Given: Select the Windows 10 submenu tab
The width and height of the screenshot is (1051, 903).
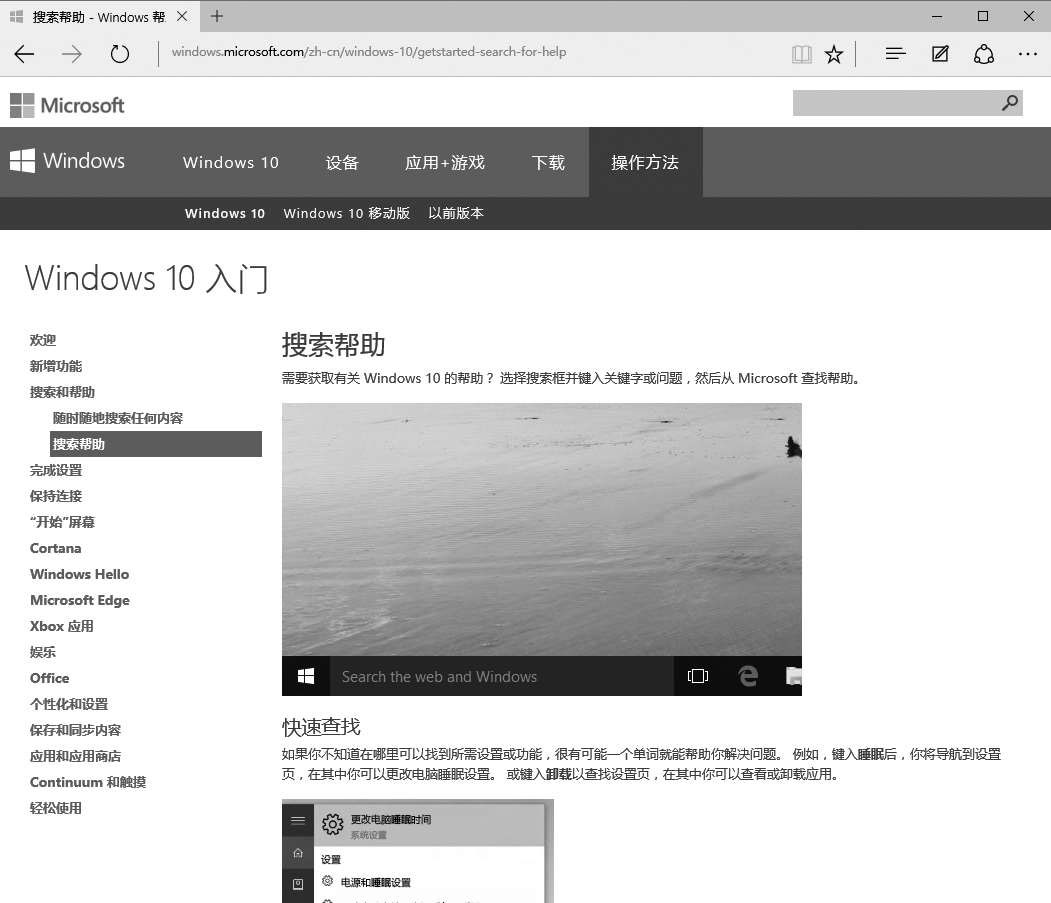Looking at the screenshot, I should click(225, 213).
